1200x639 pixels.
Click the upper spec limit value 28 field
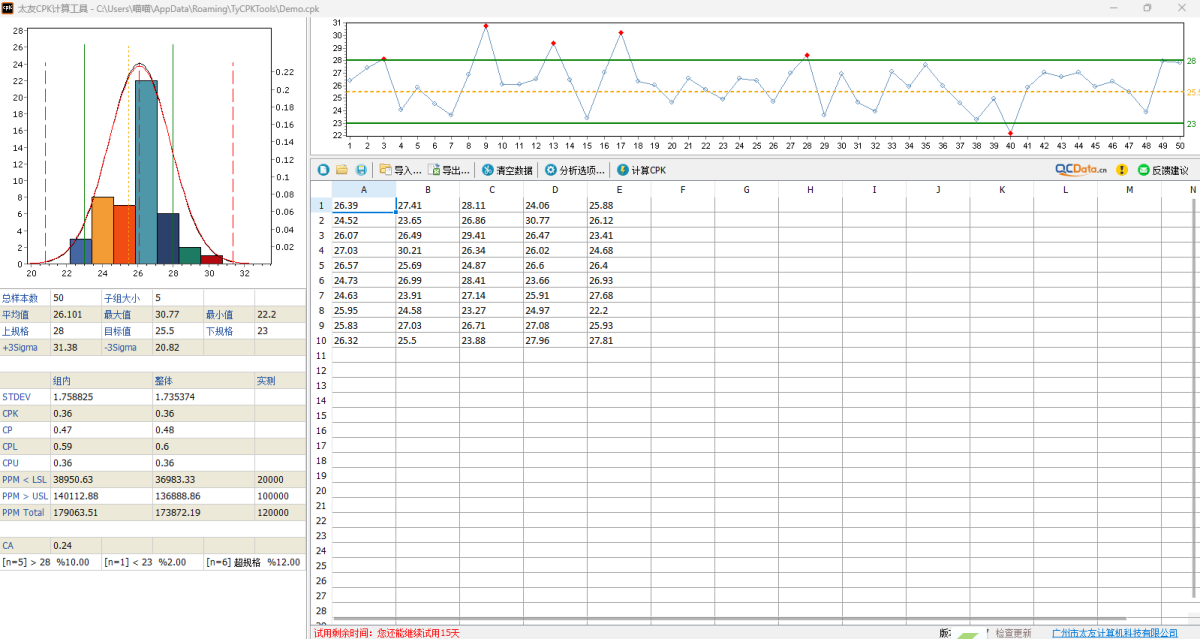point(75,331)
